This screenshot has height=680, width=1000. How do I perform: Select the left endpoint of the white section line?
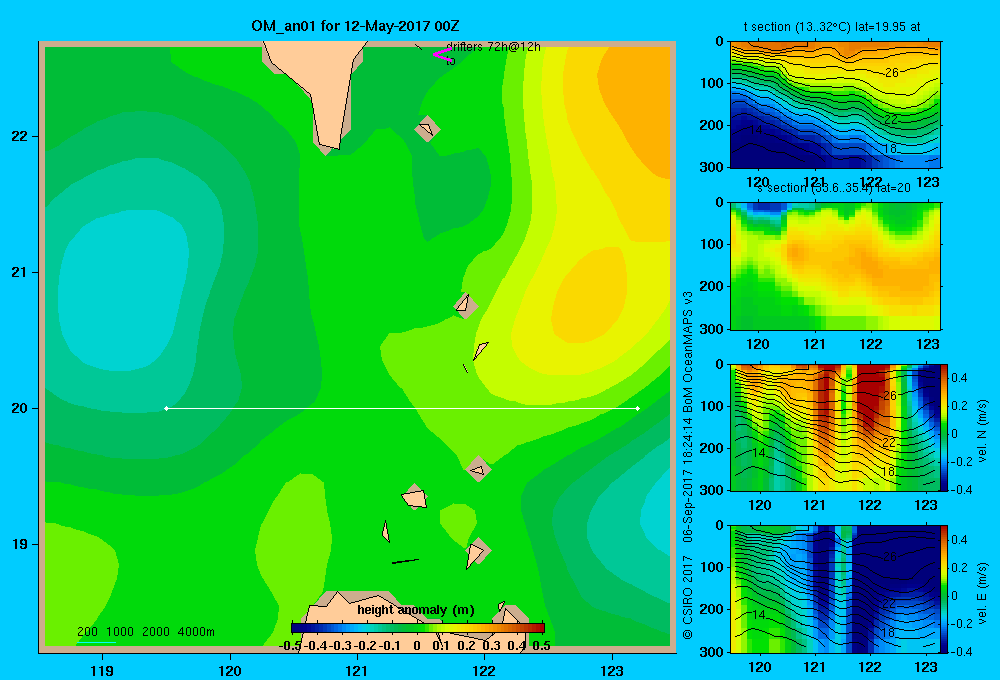tap(166, 408)
